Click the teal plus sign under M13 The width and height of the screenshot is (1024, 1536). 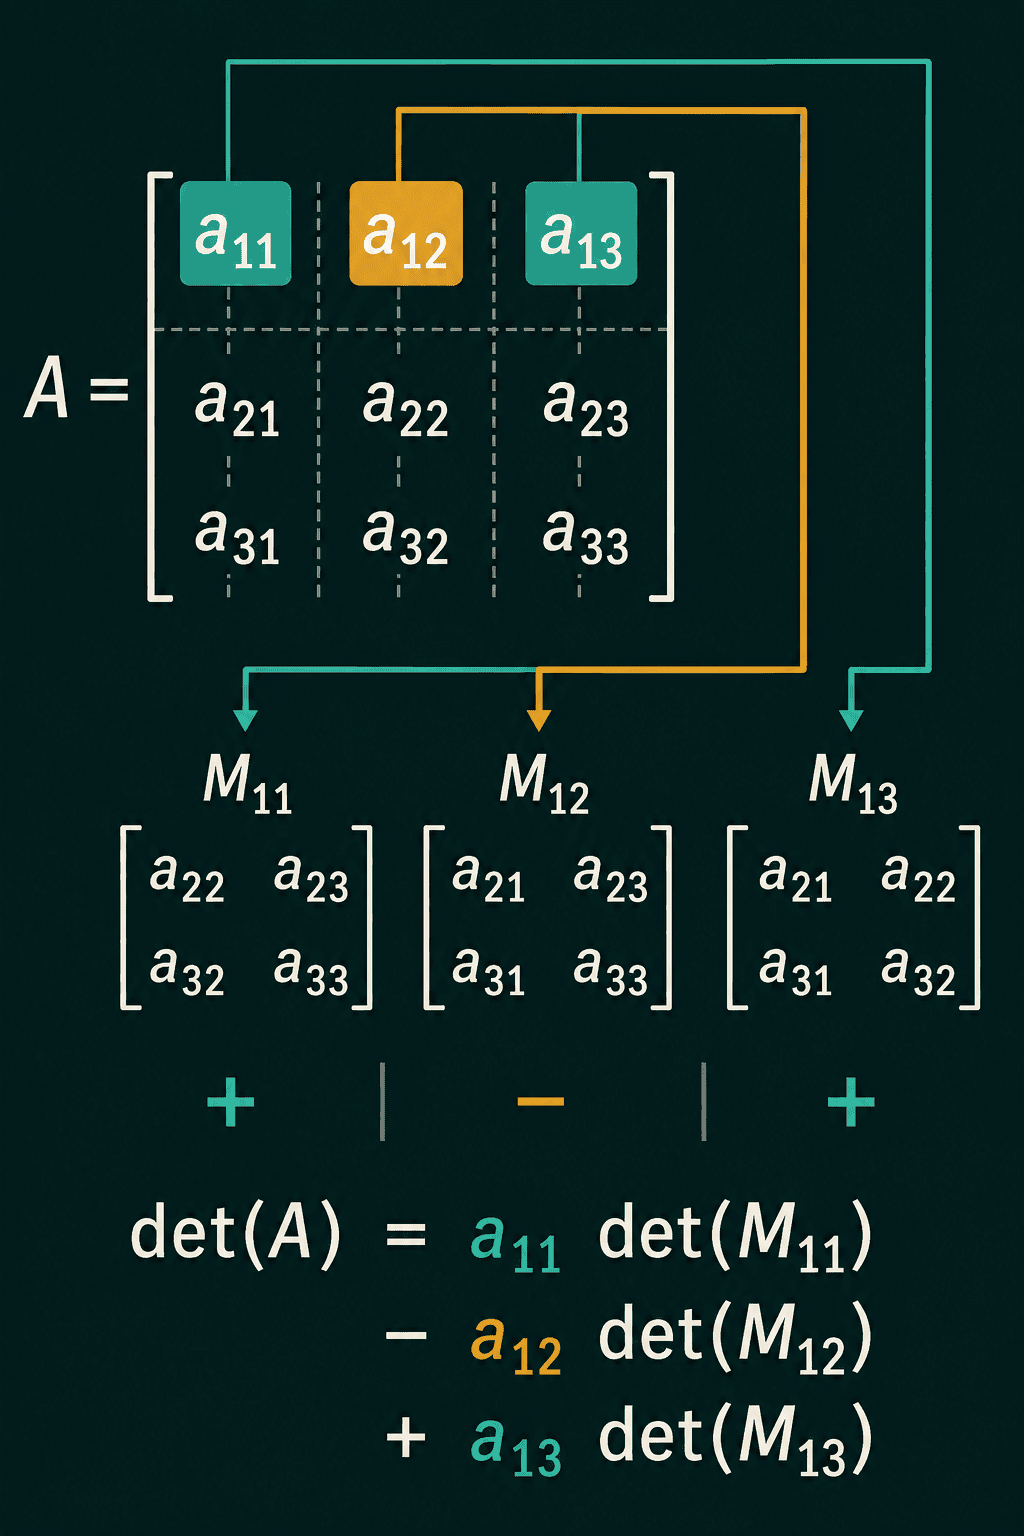pos(852,1103)
